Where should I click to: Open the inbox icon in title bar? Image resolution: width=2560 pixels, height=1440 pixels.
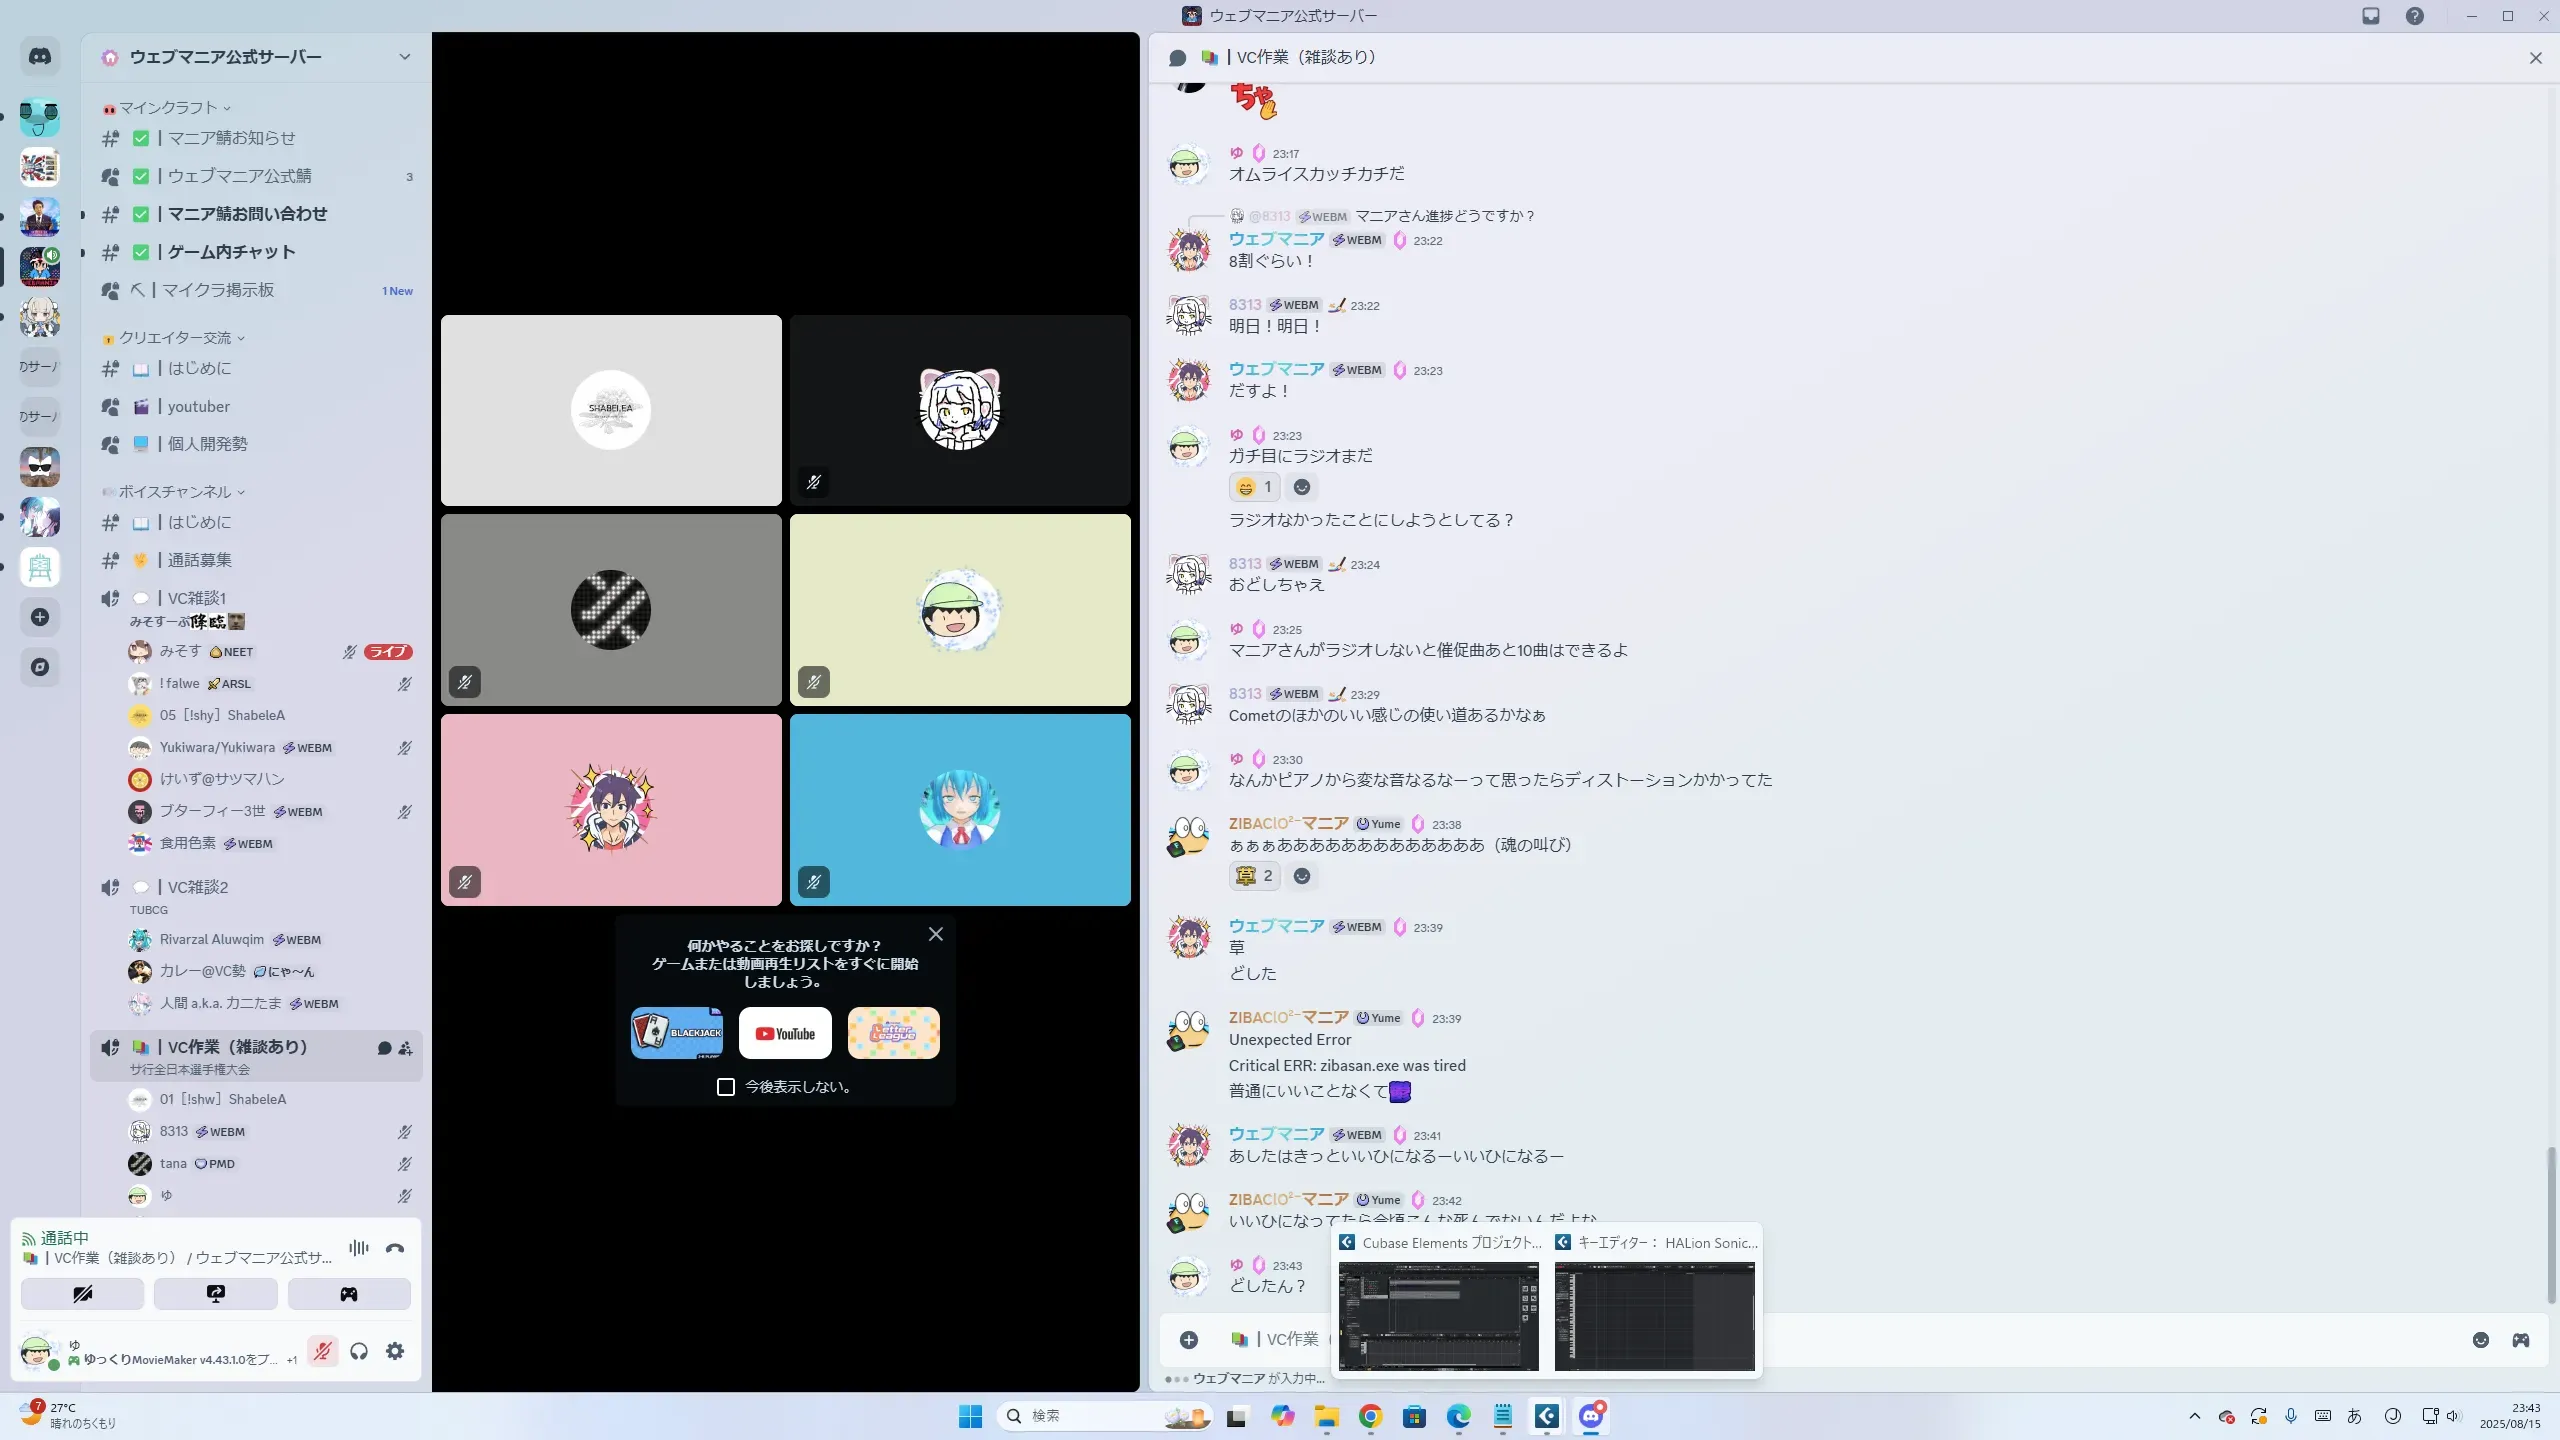2371,16
